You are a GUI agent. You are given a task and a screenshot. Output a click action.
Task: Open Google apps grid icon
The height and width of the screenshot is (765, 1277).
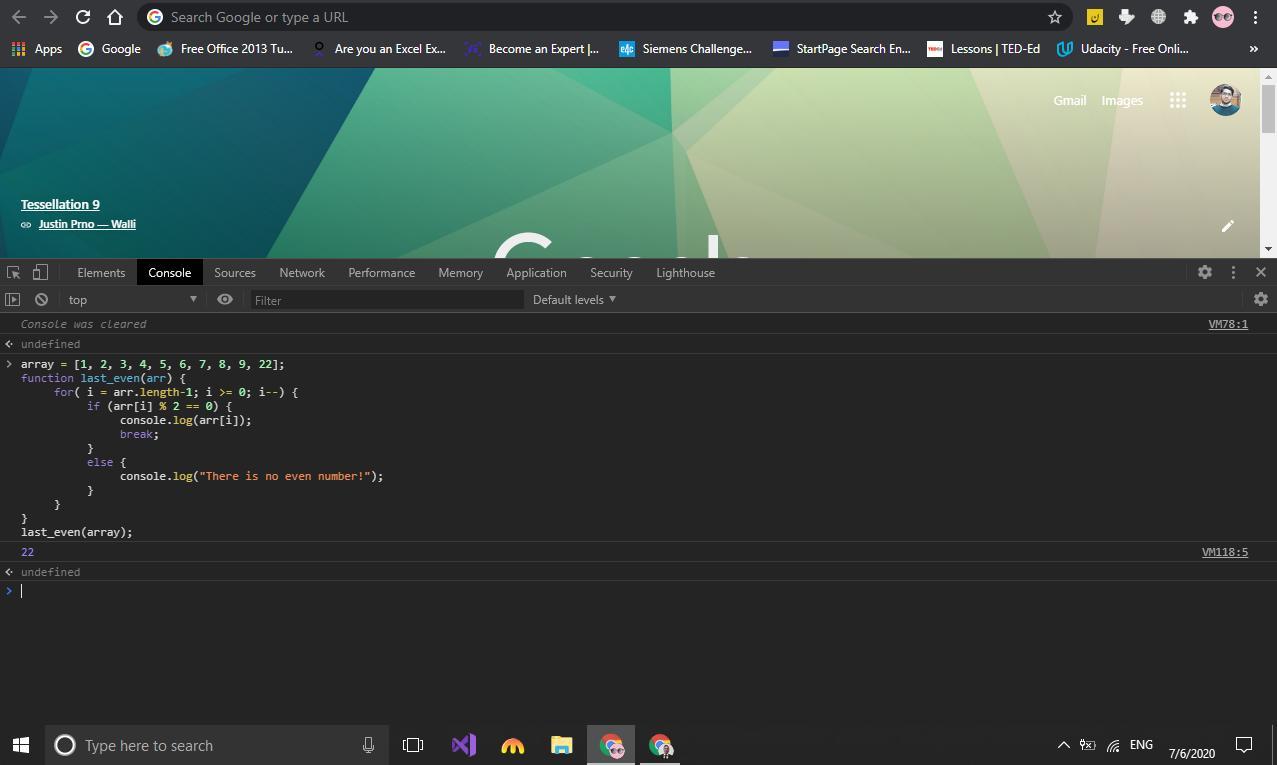pyautogui.click(x=1178, y=100)
